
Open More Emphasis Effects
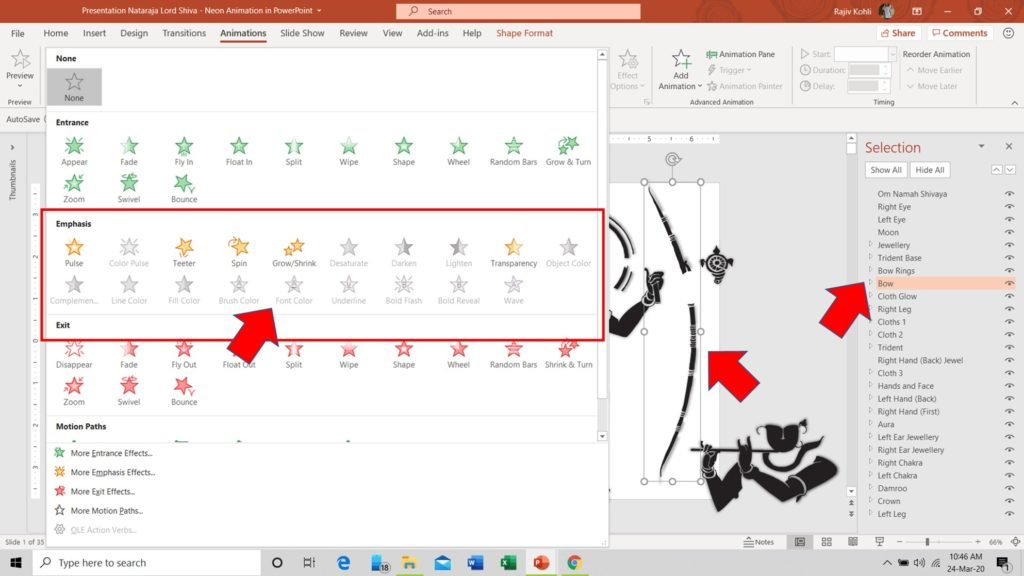click(112, 472)
